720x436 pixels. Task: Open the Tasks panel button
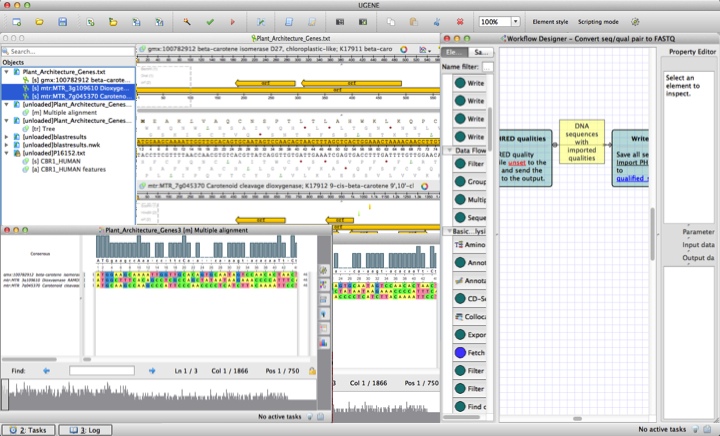27,429
